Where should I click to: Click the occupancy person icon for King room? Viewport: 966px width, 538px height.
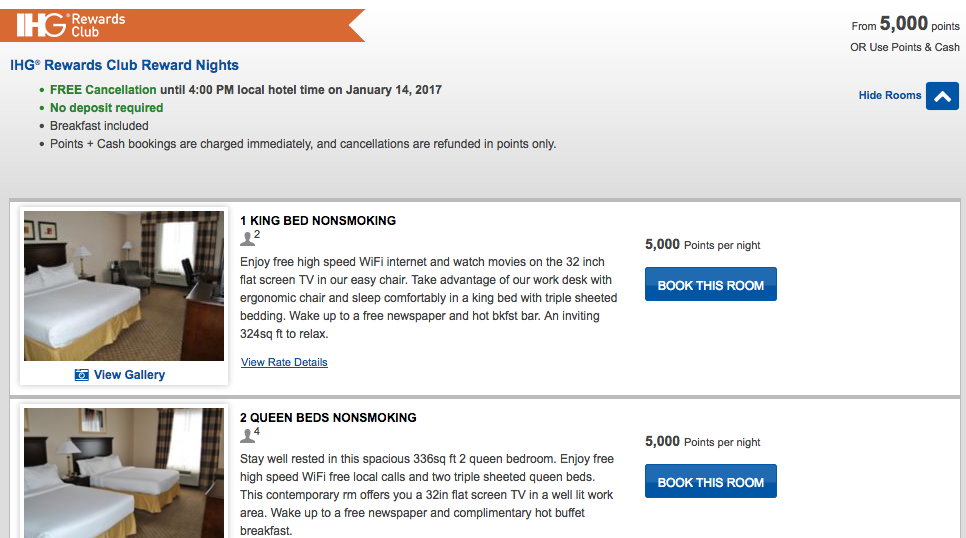pos(247,239)
